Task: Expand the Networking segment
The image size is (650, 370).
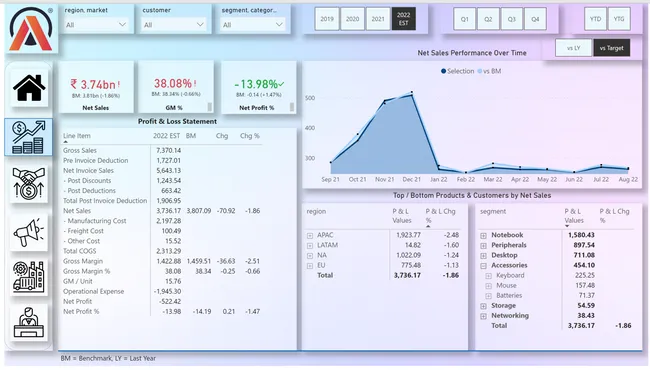Action: 483,316
